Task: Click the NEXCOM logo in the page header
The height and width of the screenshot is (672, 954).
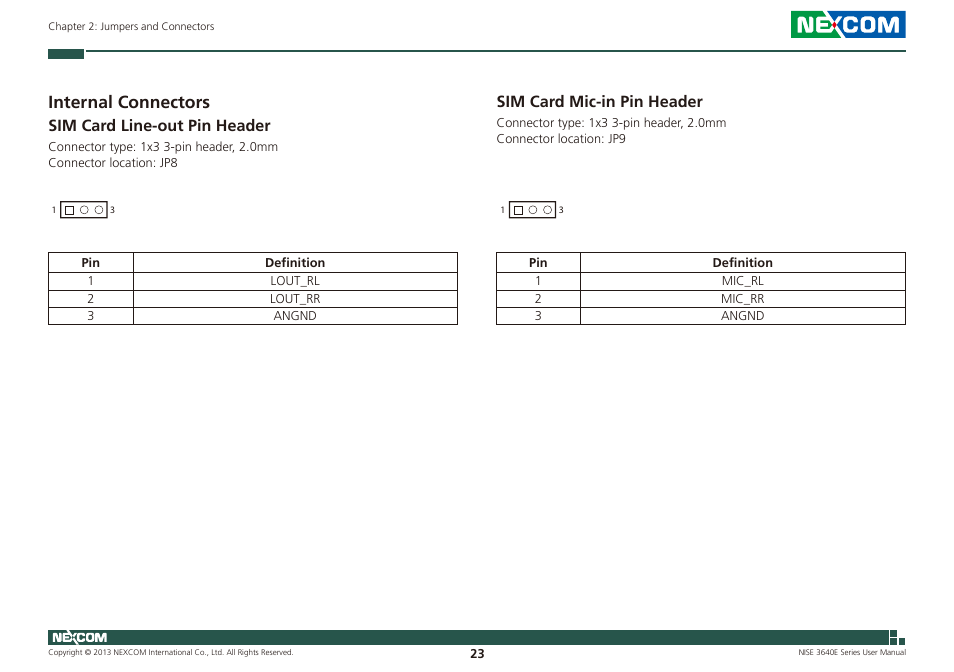Action: pos(848,24)
